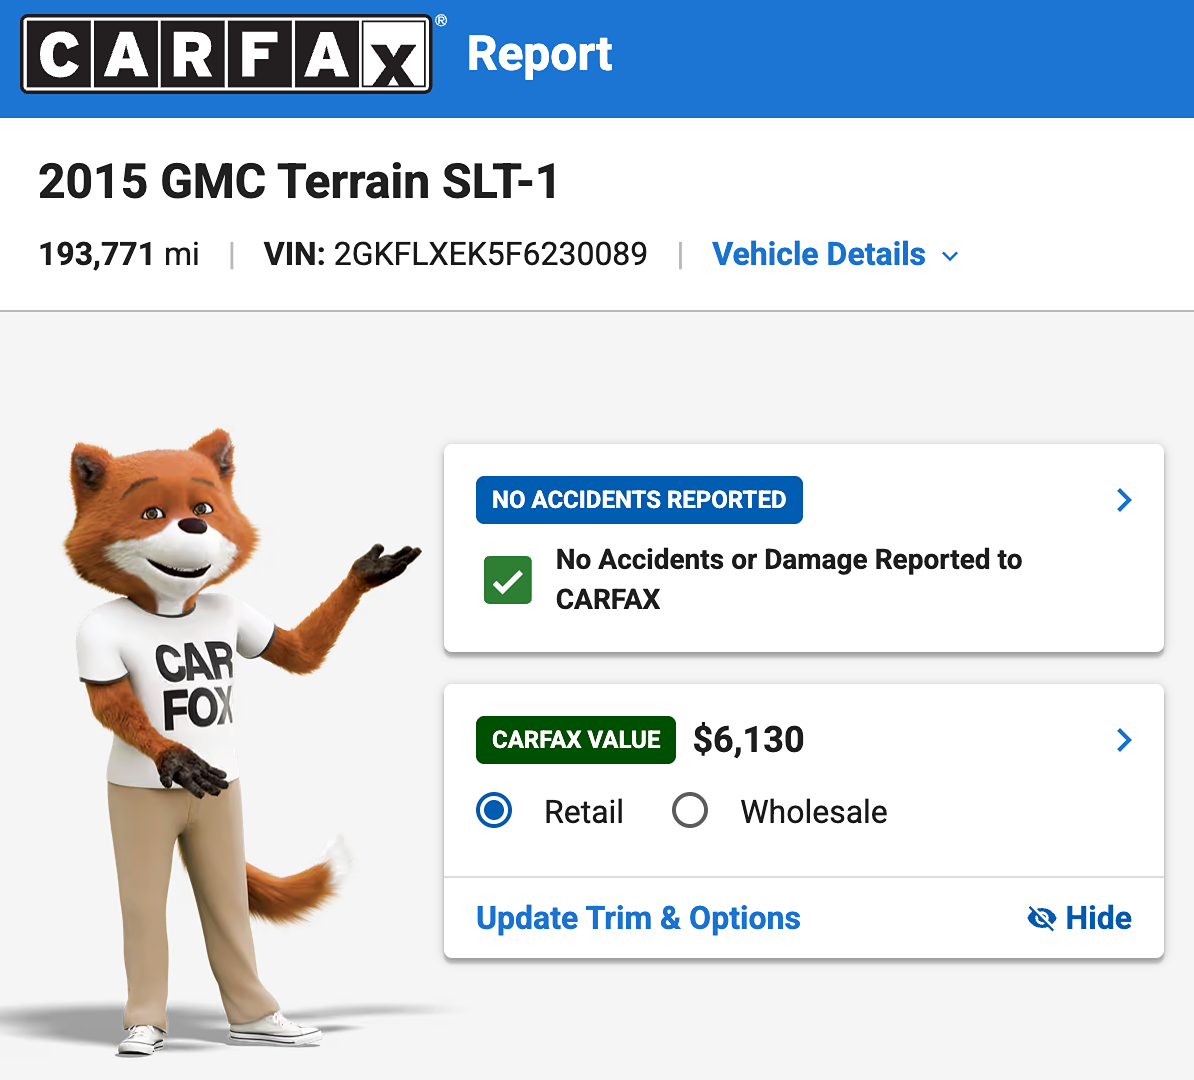Click the CARFAX logo
This screenshot has height=1080, width=1194.
pyautogui.click(x=226, y=54)
